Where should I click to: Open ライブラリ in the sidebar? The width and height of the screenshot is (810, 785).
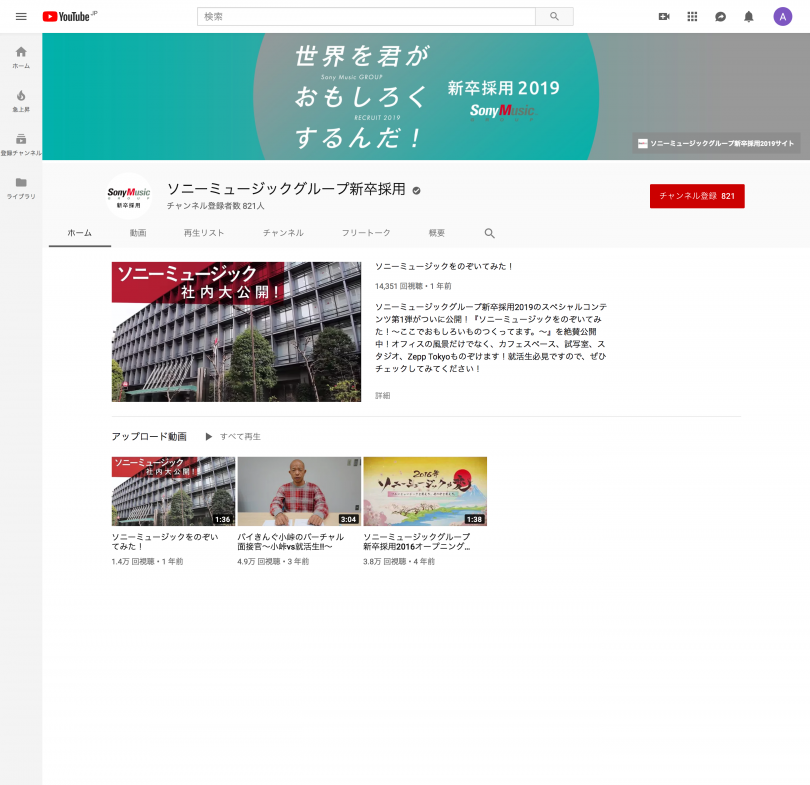point(20,184)
